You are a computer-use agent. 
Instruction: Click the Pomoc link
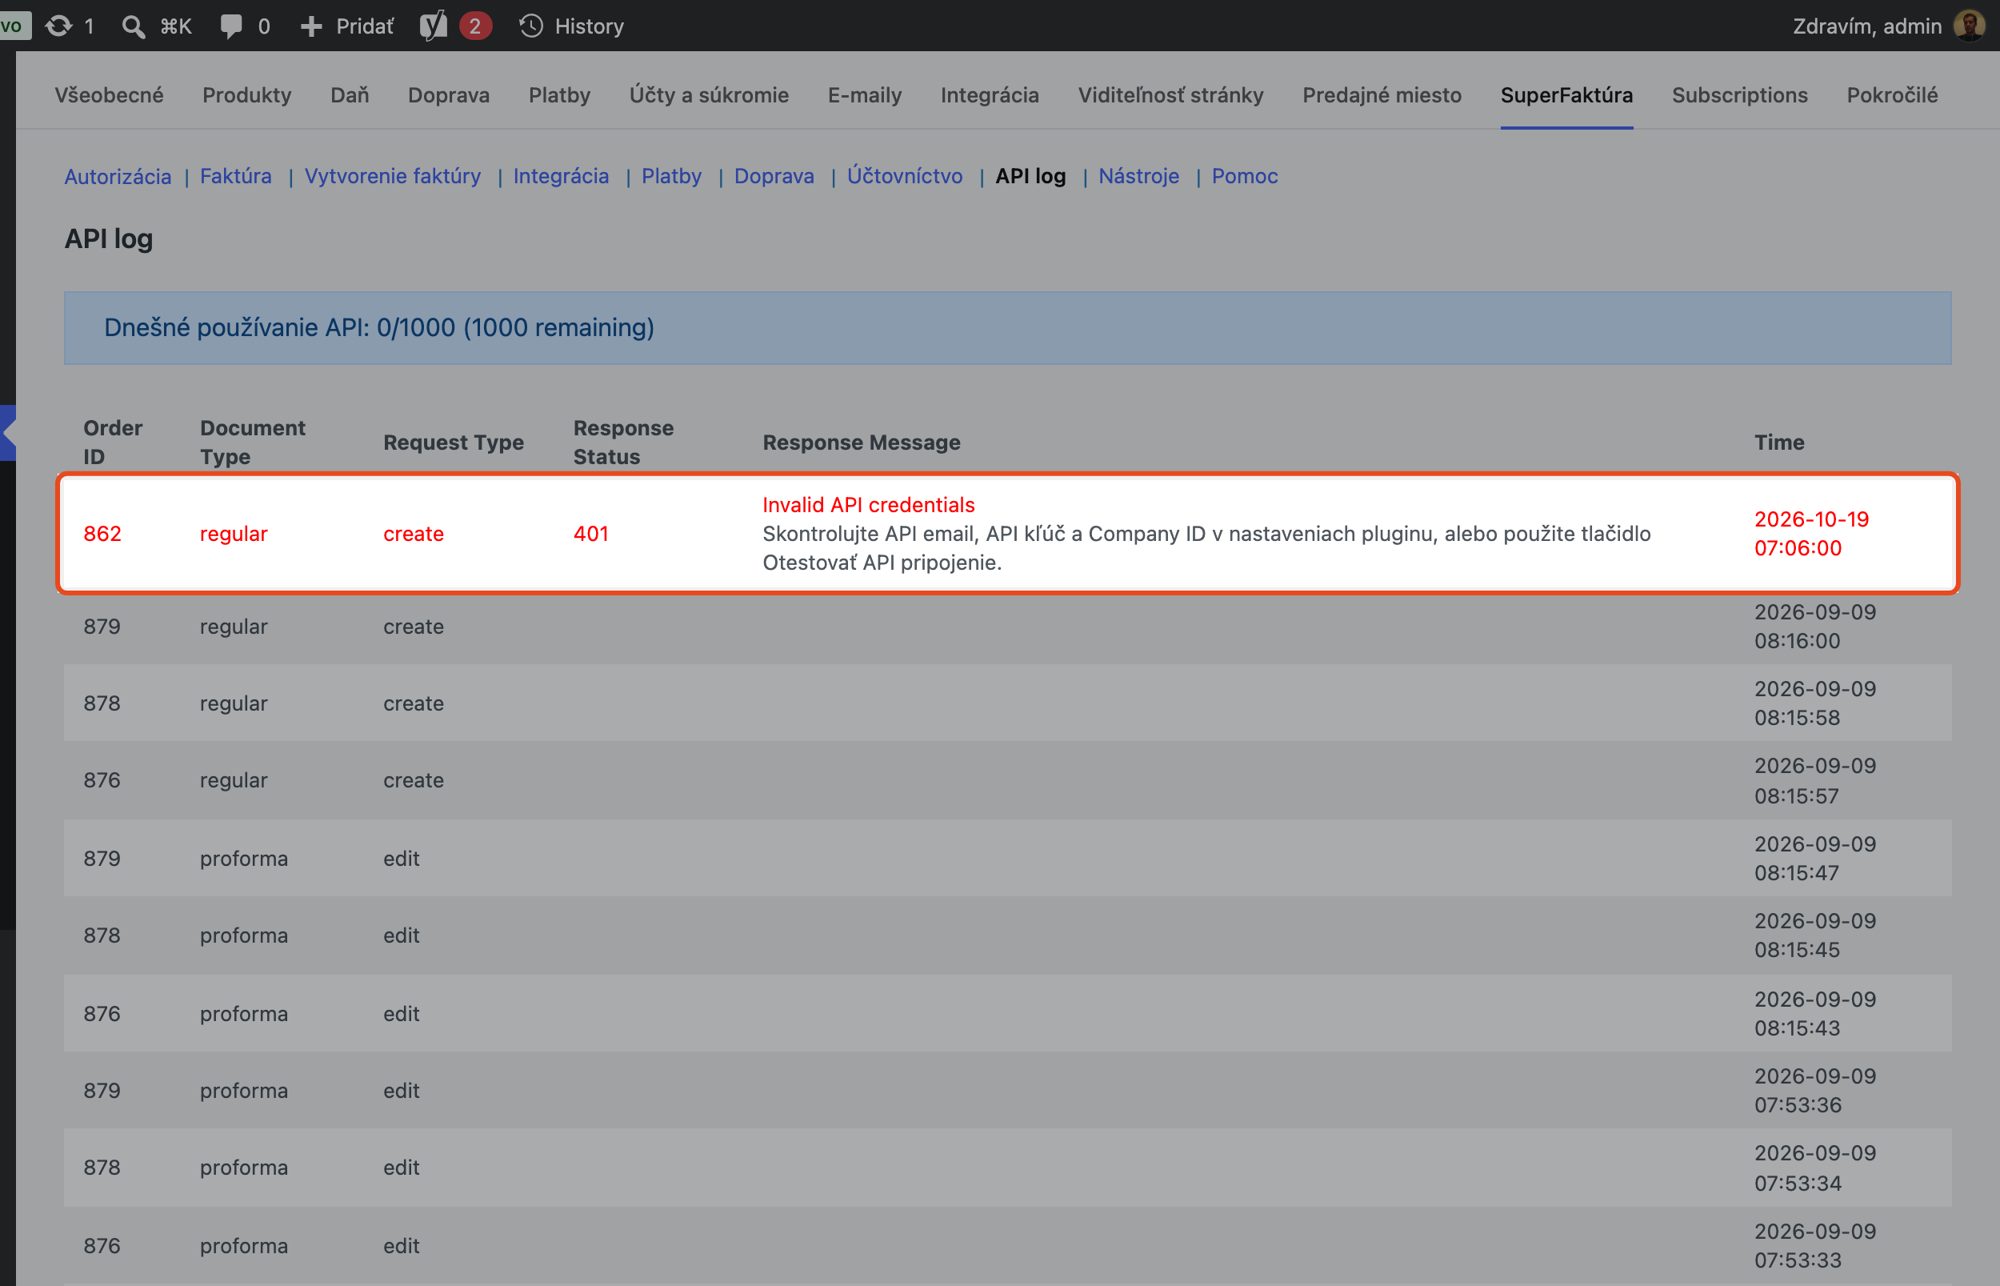[x=1245, y=176]
